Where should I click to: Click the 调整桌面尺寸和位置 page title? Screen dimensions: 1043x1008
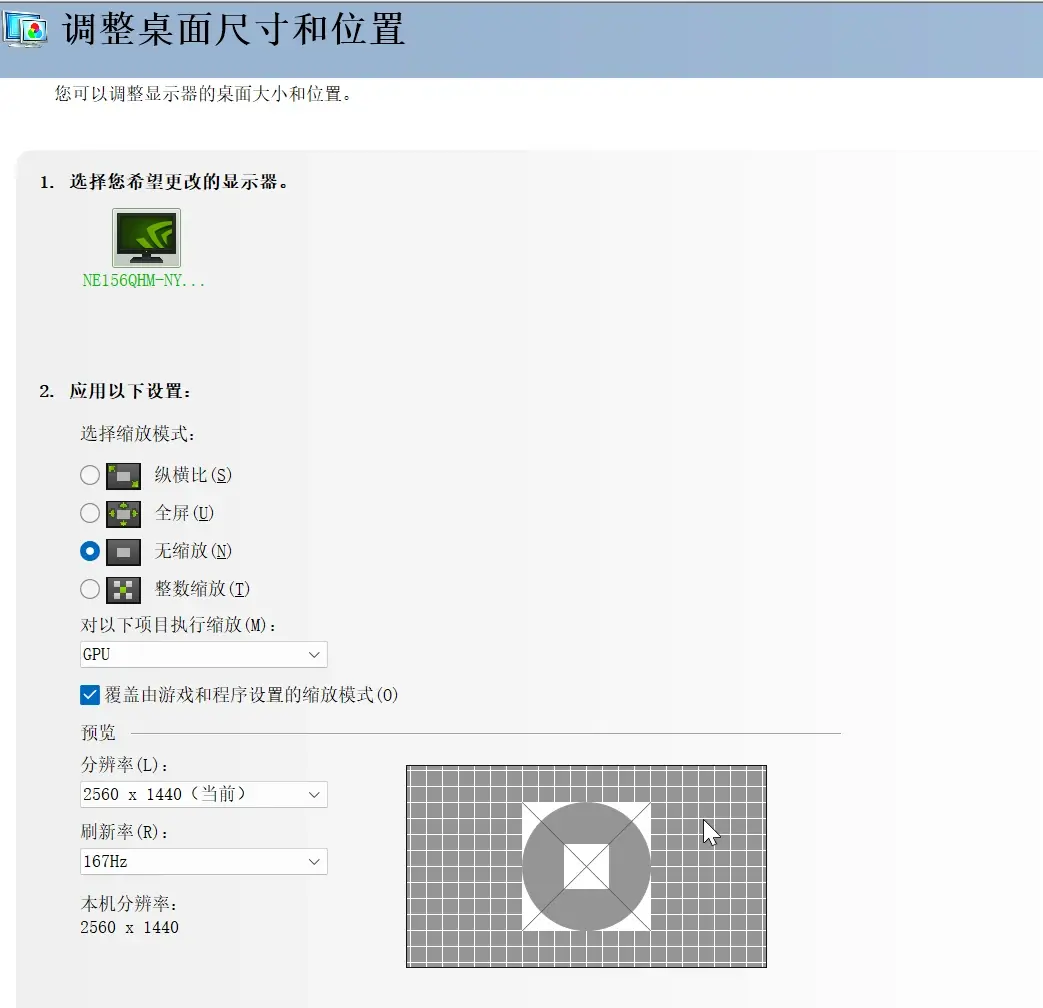coord(233,30)
